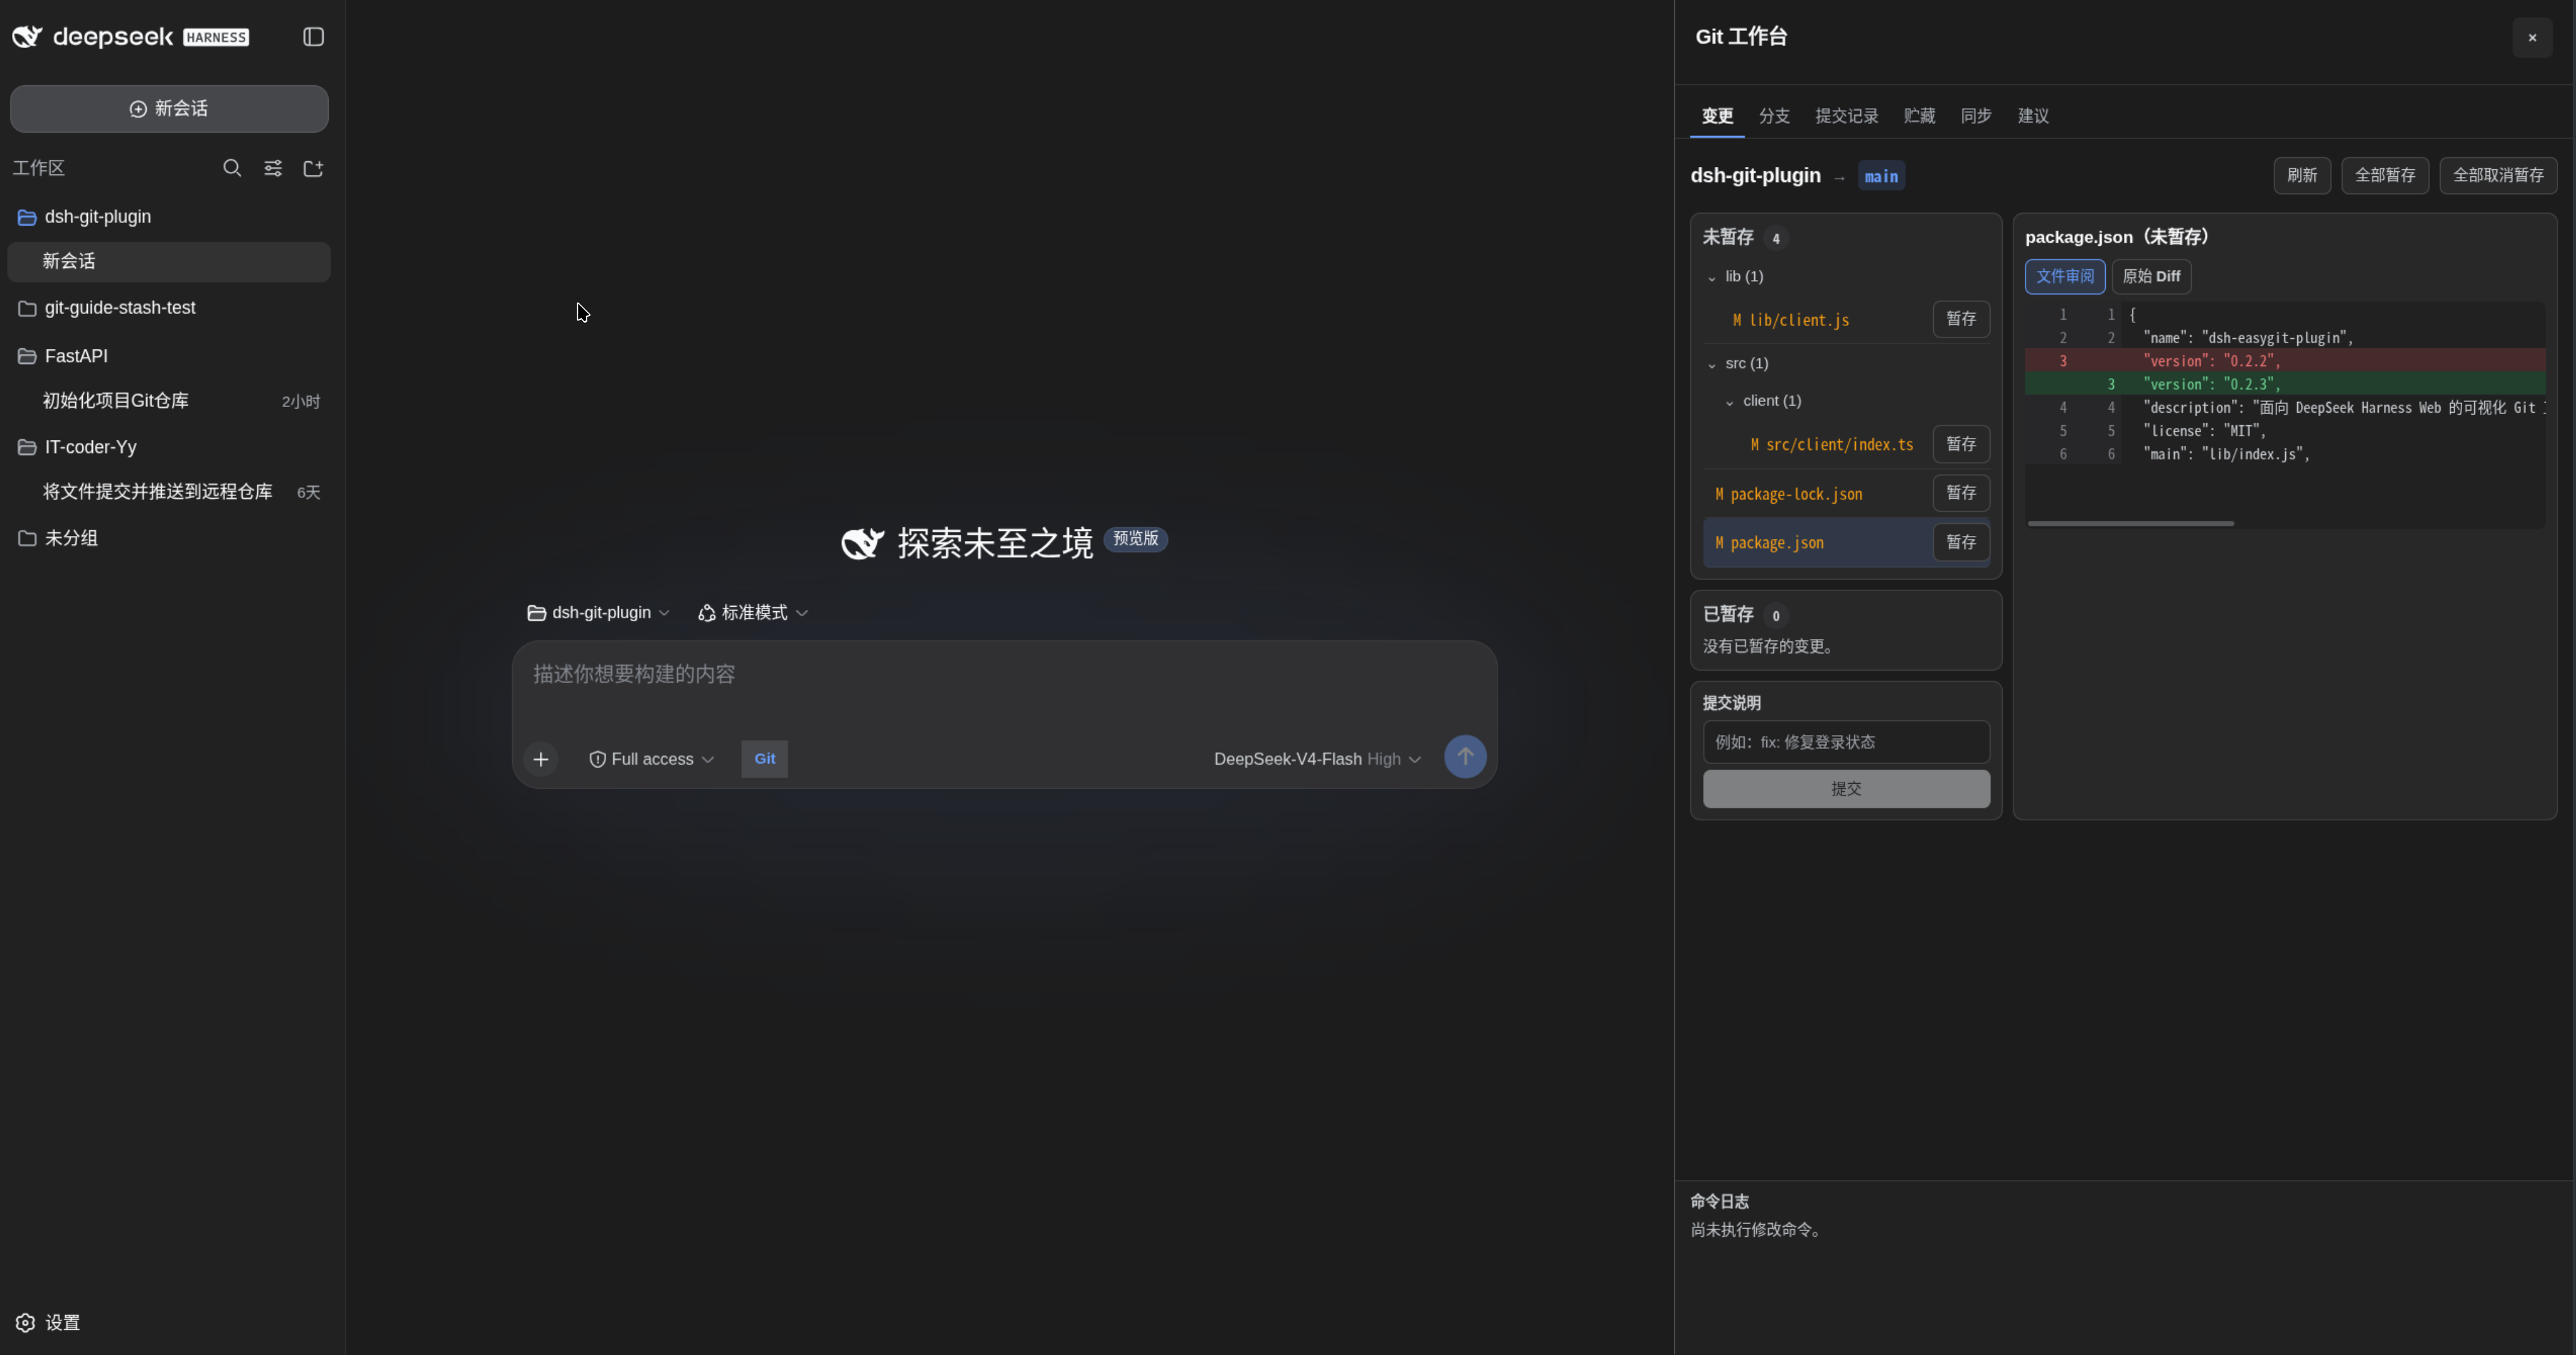Switch to the 提交记录 tab
This screenshot has width=2576, height=1355.
point(1846,116)
